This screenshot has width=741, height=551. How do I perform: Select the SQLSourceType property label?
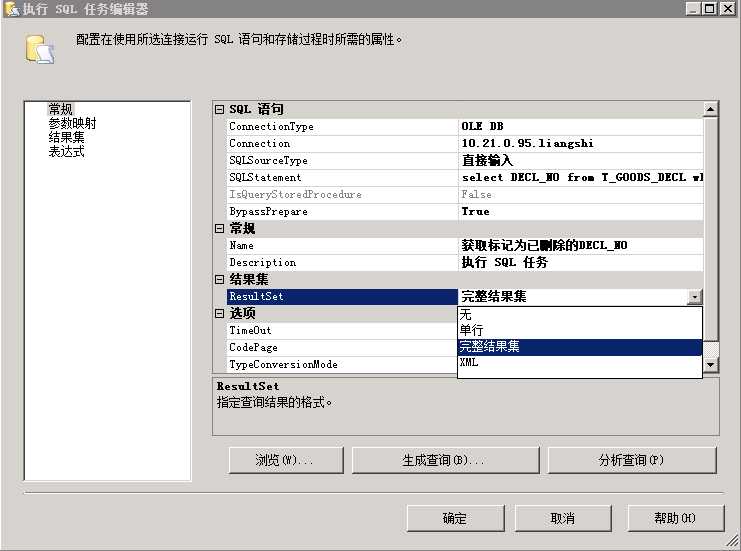(342, 161)
